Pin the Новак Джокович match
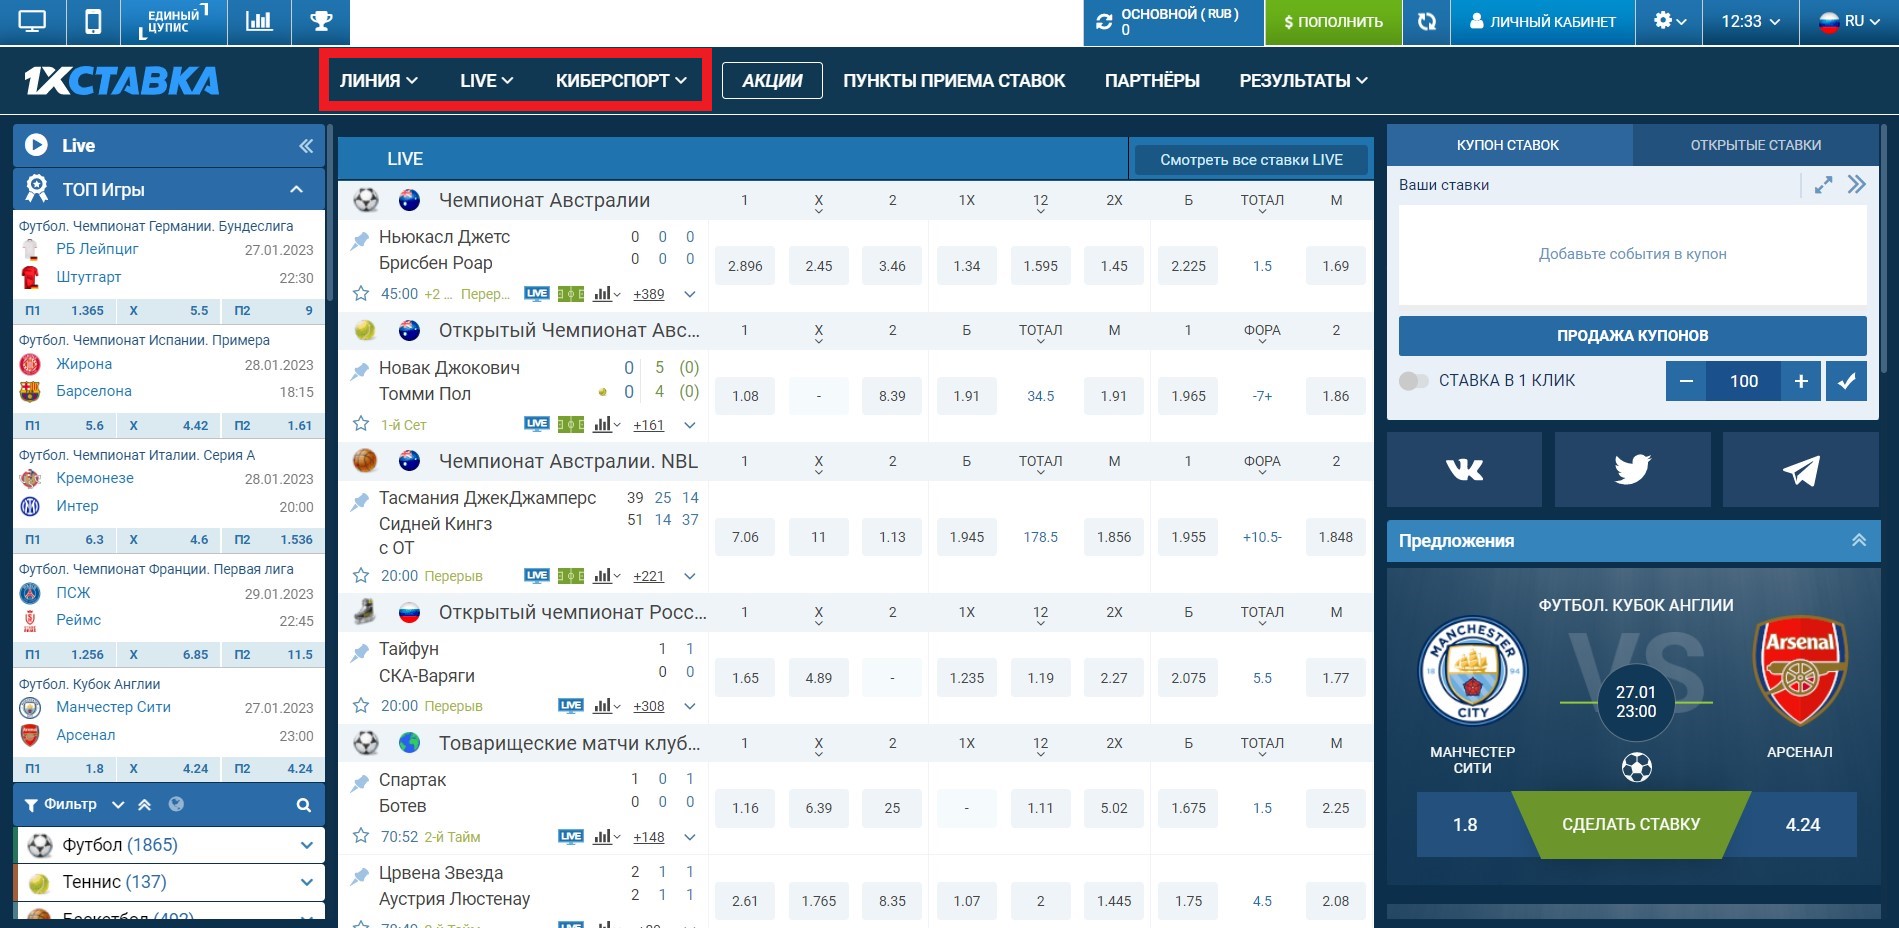Viewport: 1899px width, 928px height. [359, 372]
